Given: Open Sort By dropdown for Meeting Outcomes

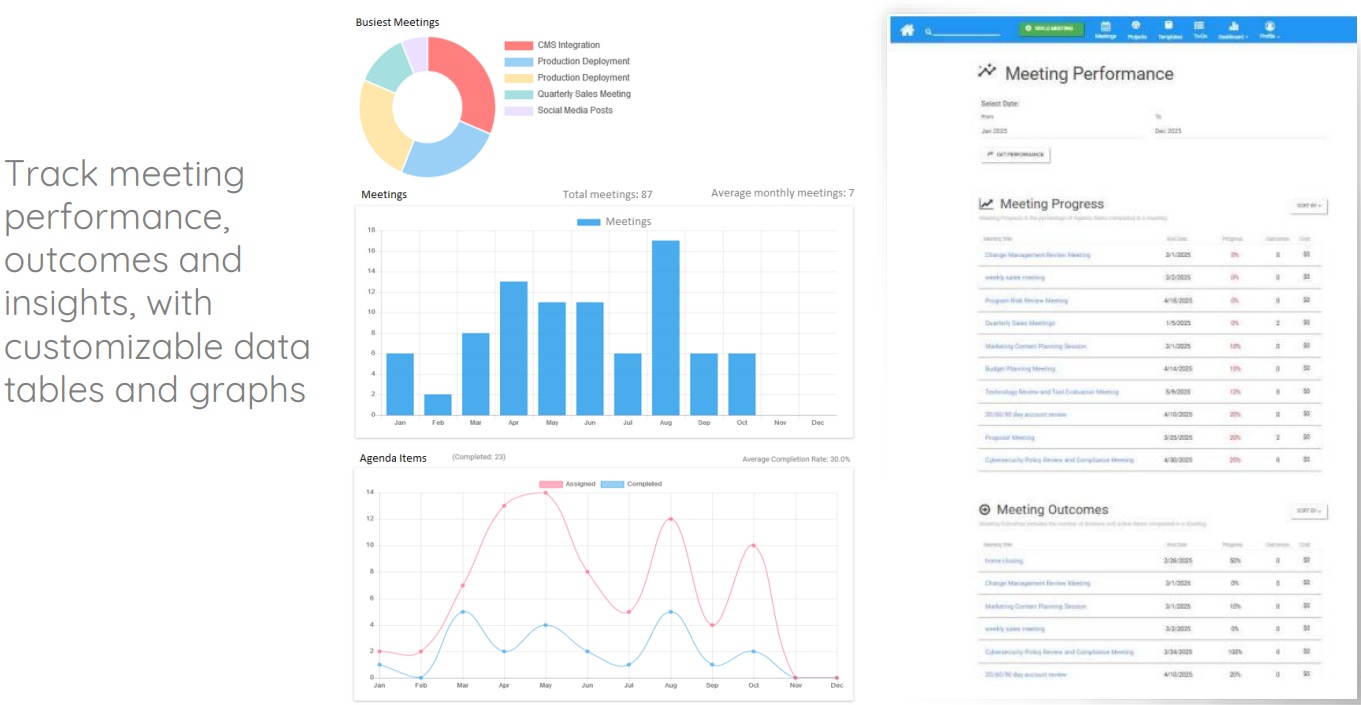Looking at the screenshot, I should click(x=1308, y=511).
